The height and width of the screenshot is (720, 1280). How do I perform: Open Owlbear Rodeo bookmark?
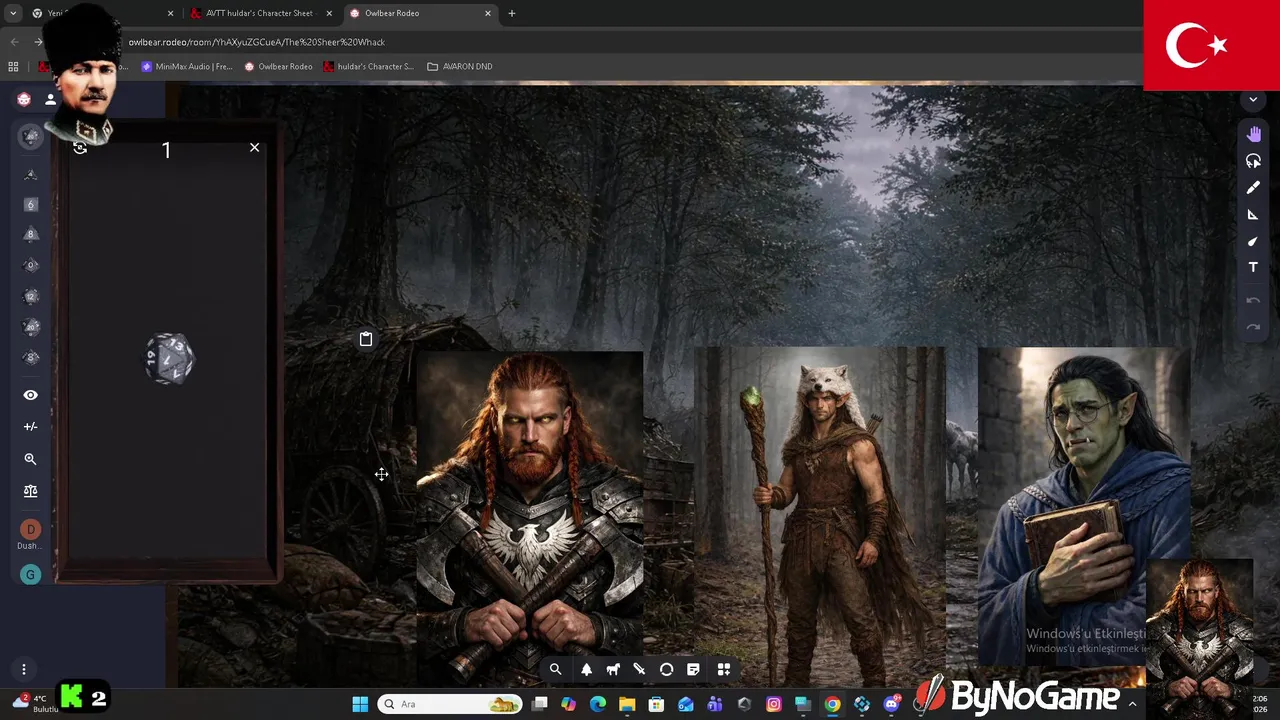(x=279, y=66)
